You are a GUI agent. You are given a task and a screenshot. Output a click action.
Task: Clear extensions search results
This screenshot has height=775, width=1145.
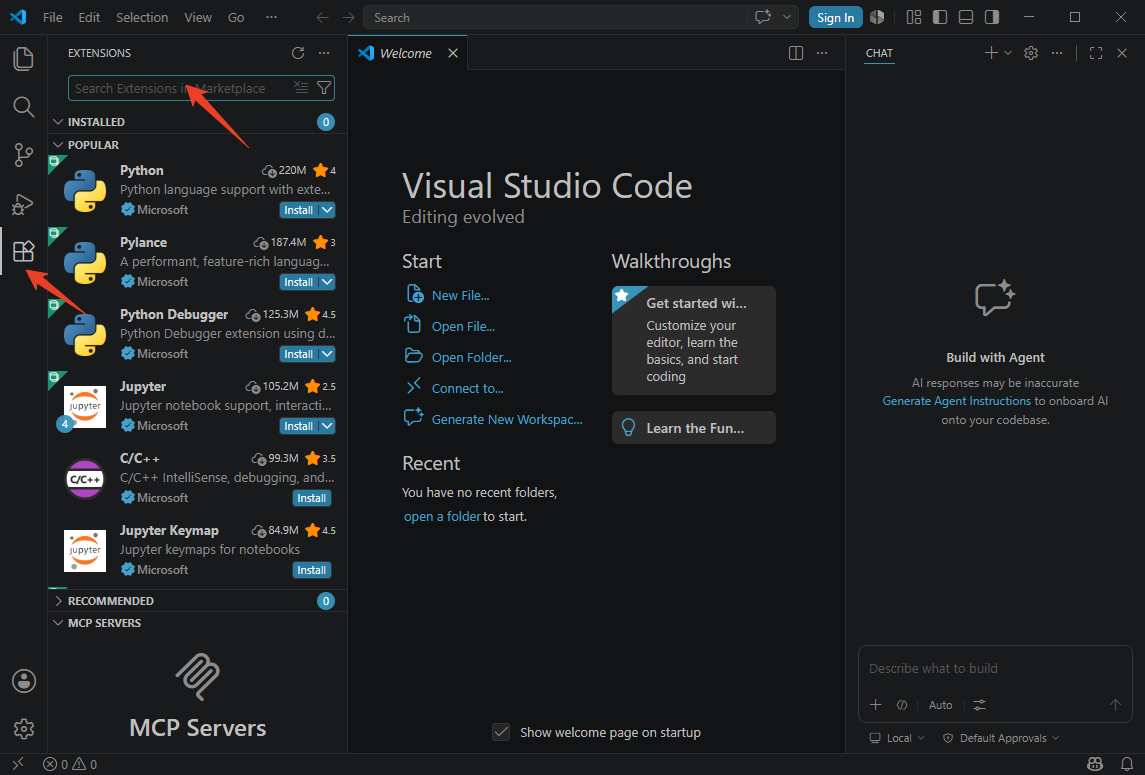tap(301, 88)
